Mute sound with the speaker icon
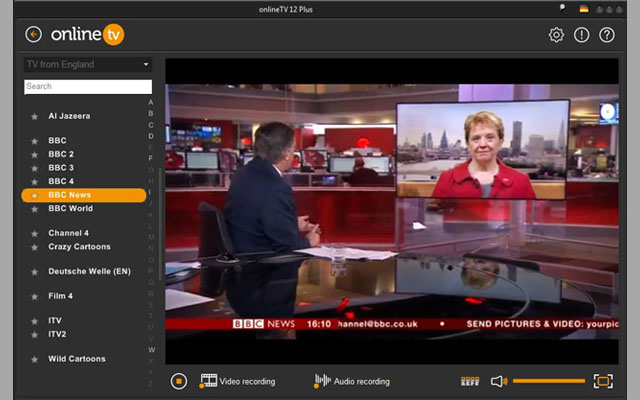The height and width of the screenshot is (400, 640). pyautogui.click(x=499, y=381)
